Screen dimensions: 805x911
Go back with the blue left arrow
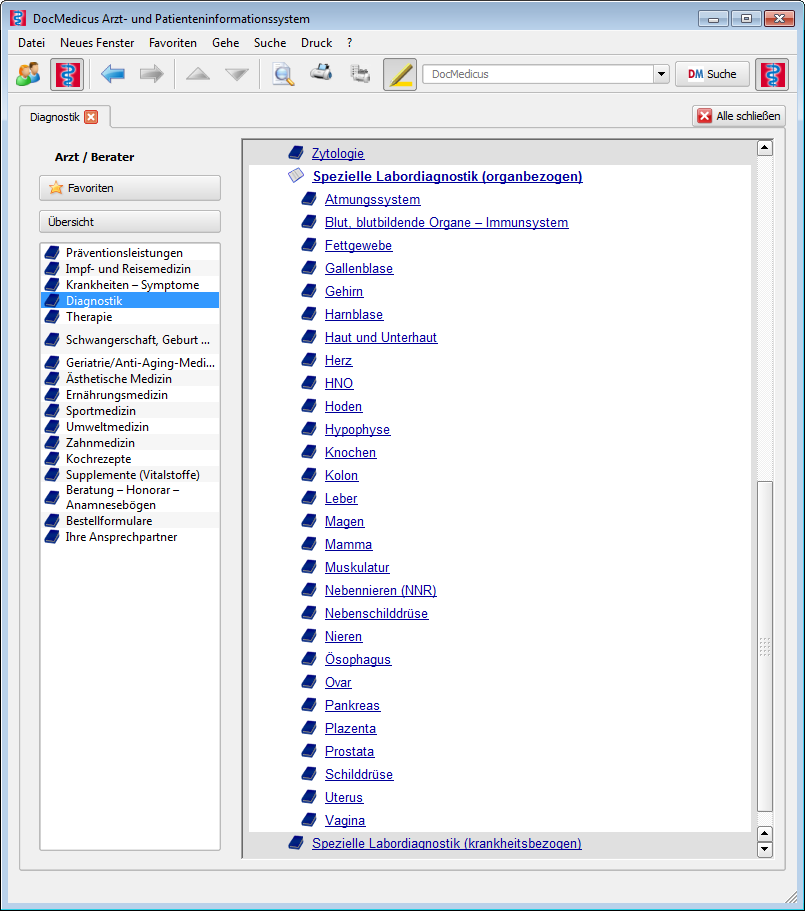click(113, 74)
